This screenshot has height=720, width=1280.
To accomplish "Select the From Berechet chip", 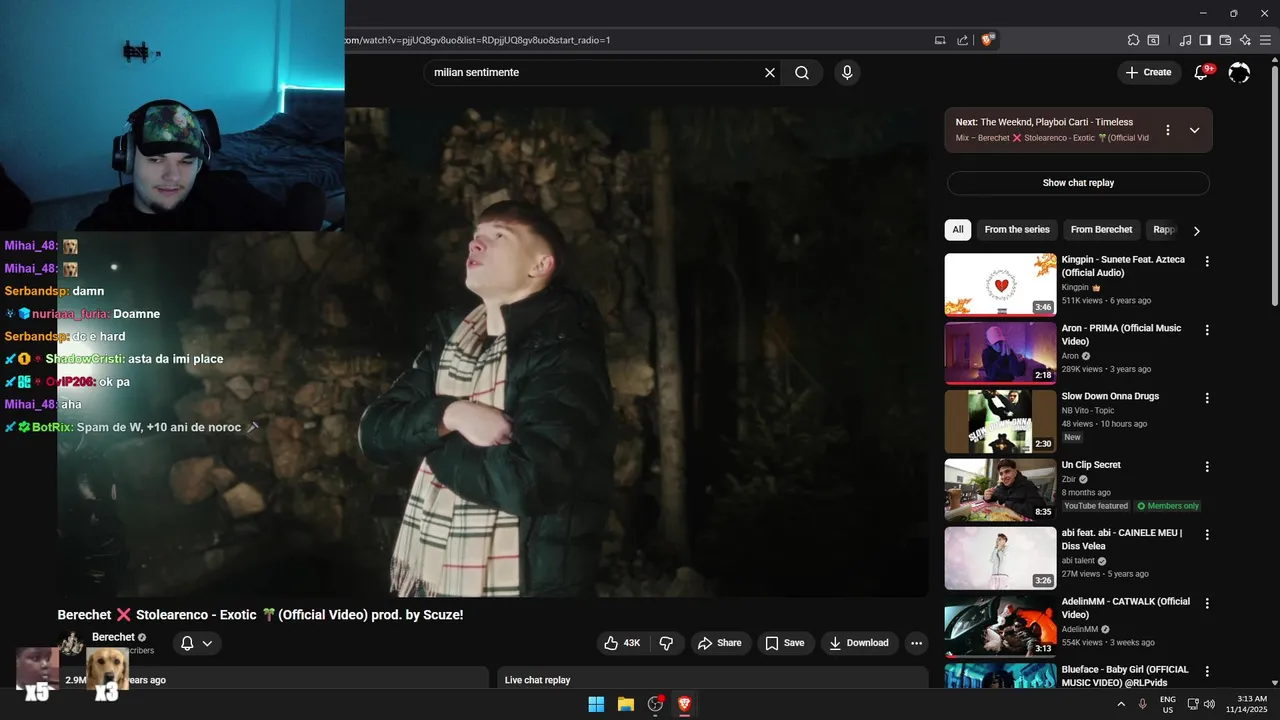I will pos(1101,230).
